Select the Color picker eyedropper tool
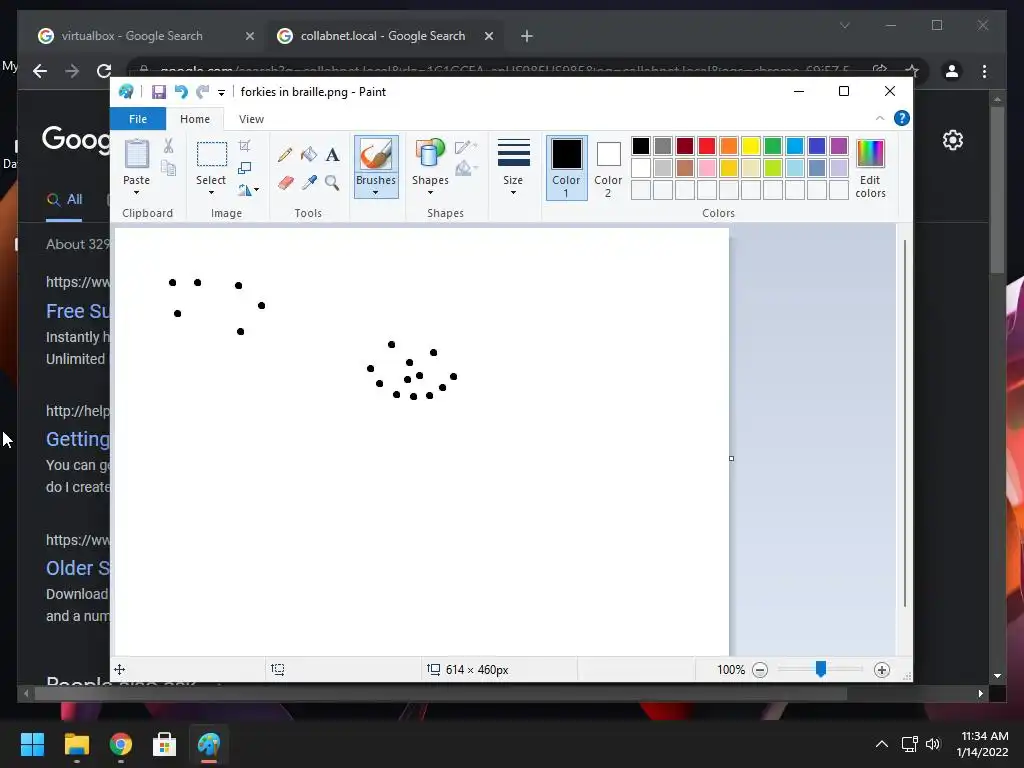The height and width of the screenshot is (768, 1024). coord(309,182)
